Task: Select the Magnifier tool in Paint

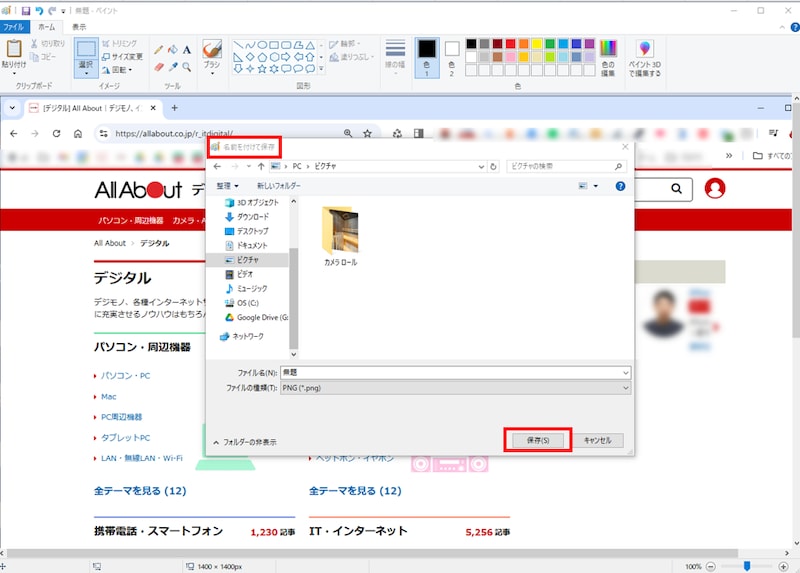Action: (187, 67)
